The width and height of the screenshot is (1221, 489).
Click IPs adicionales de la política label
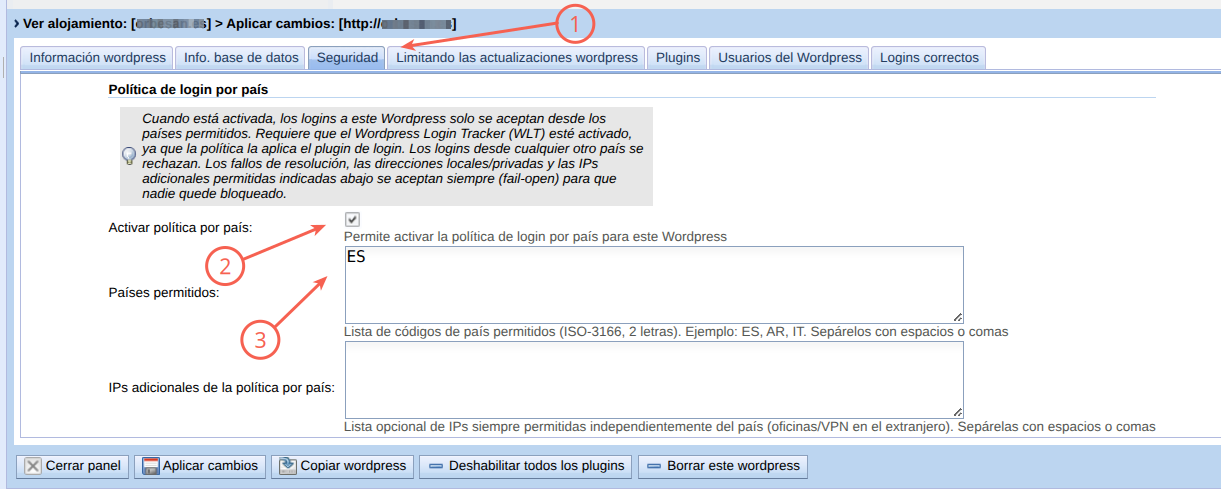(221, 387)
